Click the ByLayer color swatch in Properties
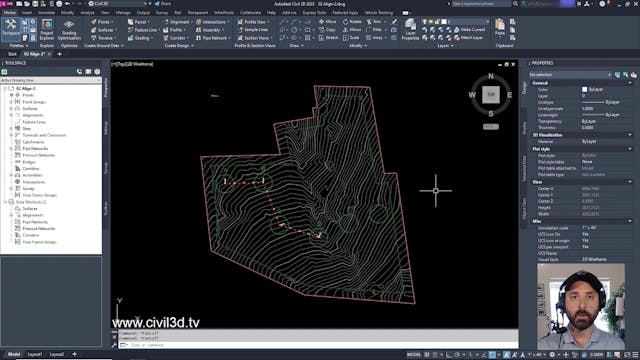 tap(584, 89)
